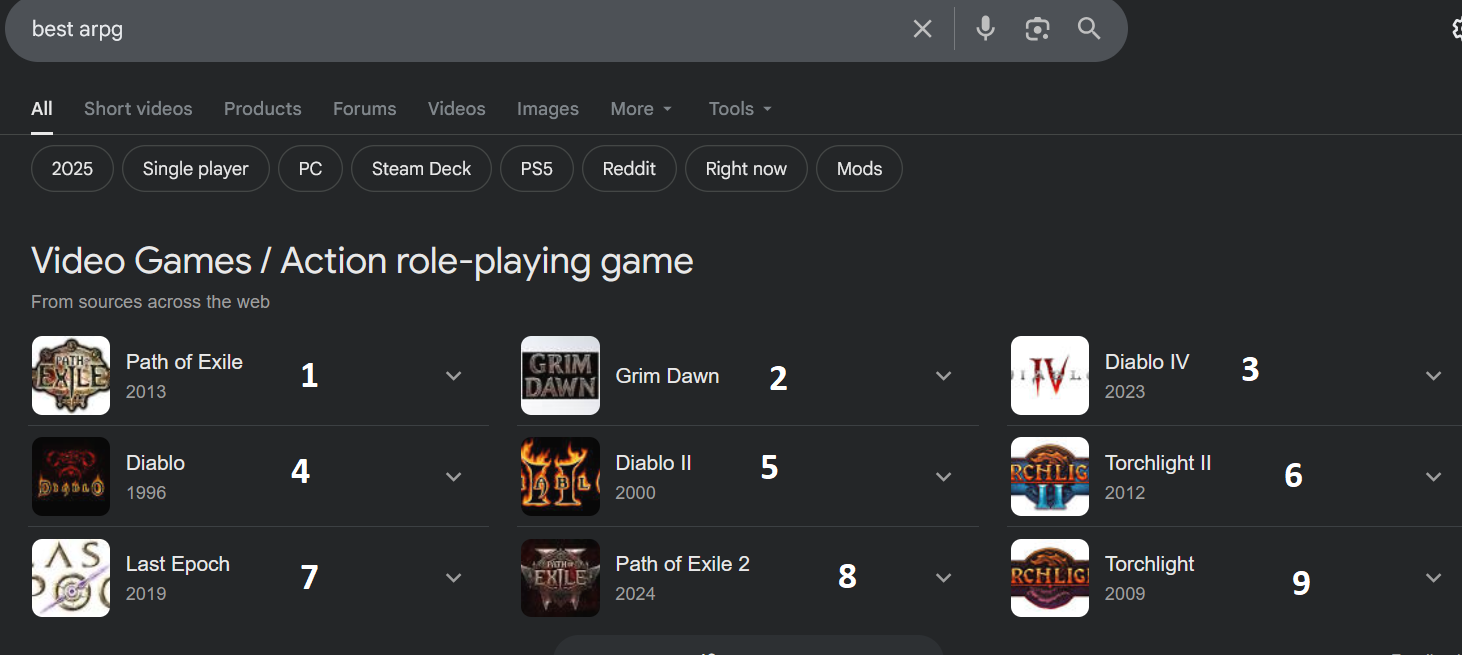Open the Last Epoch logo thumbnail
Image resolution: width=1462 pixels, height=655 pixels.
[71, 578]
